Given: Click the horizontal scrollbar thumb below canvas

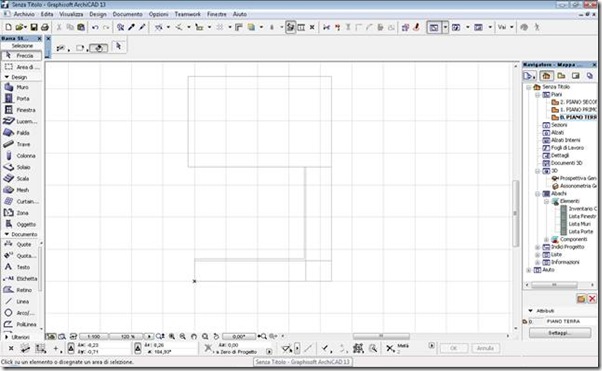Looking at the screenshot, I should tap(381, 336).
